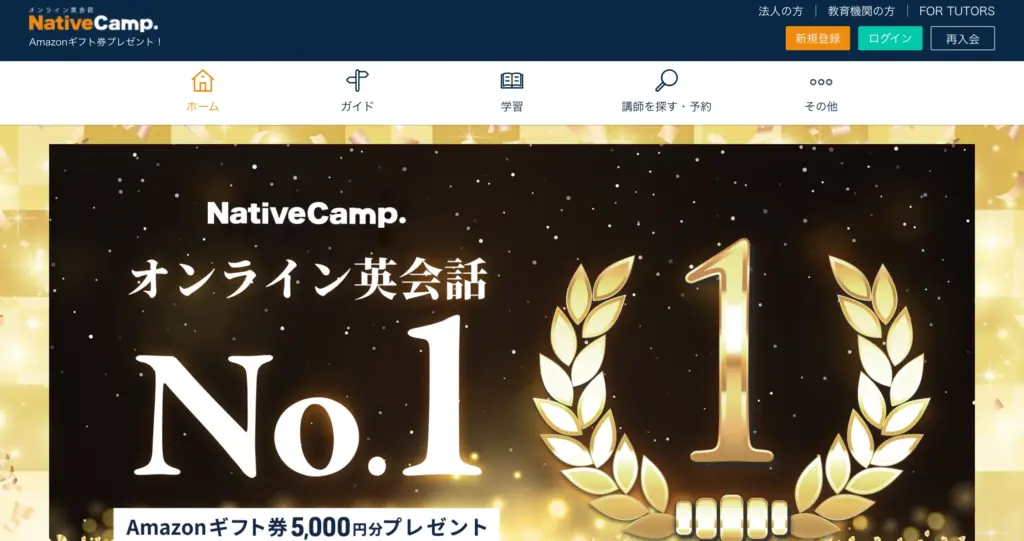This screenshot has width=1024, height=541.
Task: Open the ガイド menu label
Action: click(x=357, y=107)
